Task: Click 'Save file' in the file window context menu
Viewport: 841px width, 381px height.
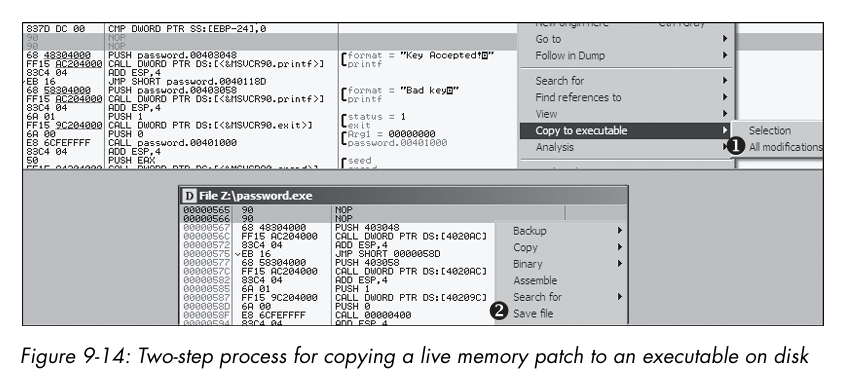Action: [x=533, y=313]
